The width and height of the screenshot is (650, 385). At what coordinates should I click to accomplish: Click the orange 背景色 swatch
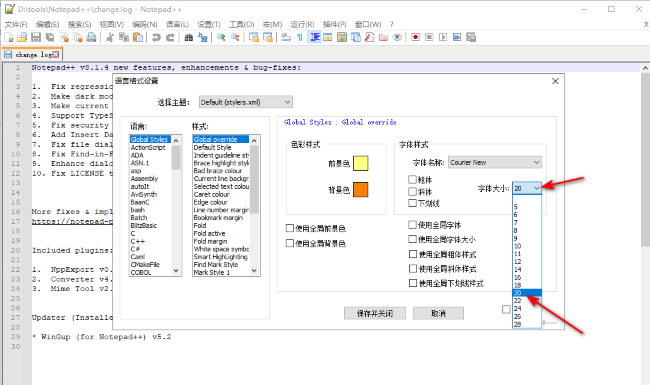pos(361,189)
